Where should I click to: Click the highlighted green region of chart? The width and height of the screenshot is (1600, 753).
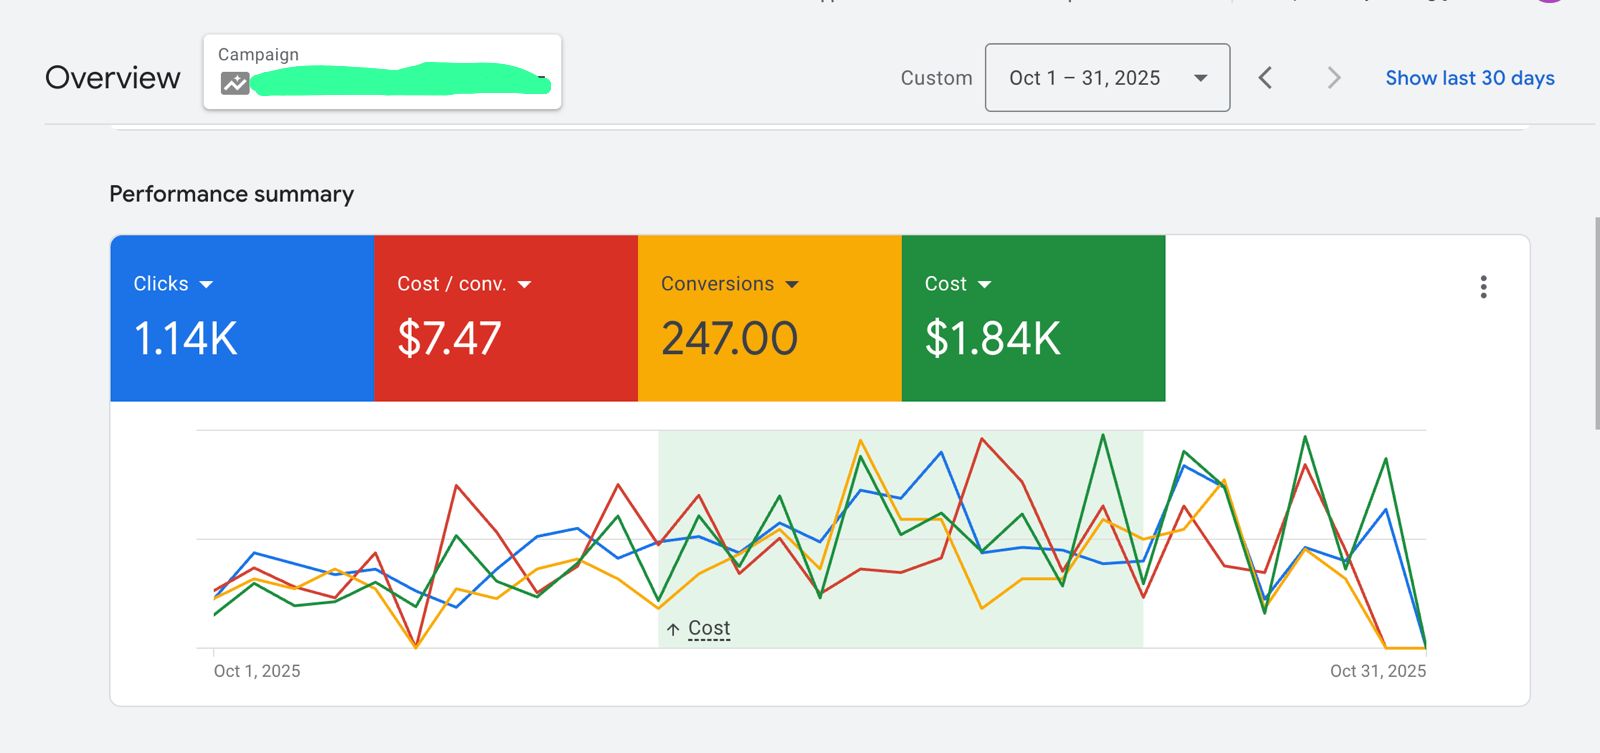900,539
